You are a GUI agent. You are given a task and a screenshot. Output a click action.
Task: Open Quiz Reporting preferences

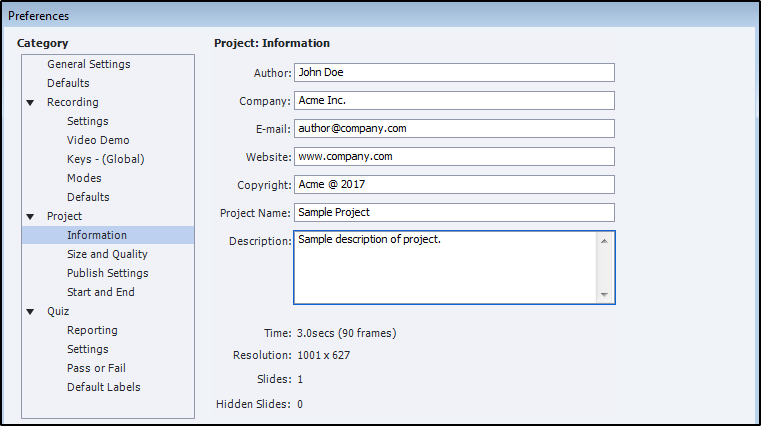tap(92, 330)
